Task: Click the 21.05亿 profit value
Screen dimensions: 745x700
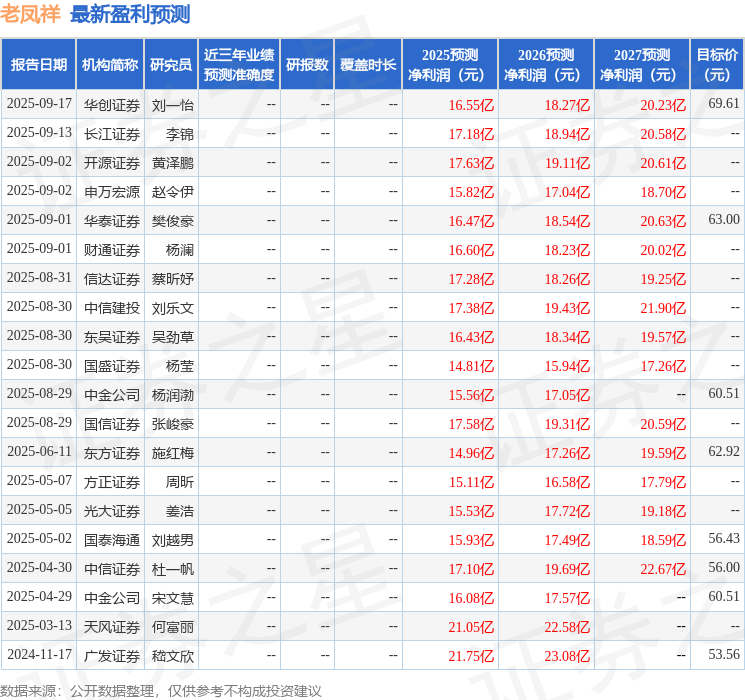Action: [x=471, y=627]
